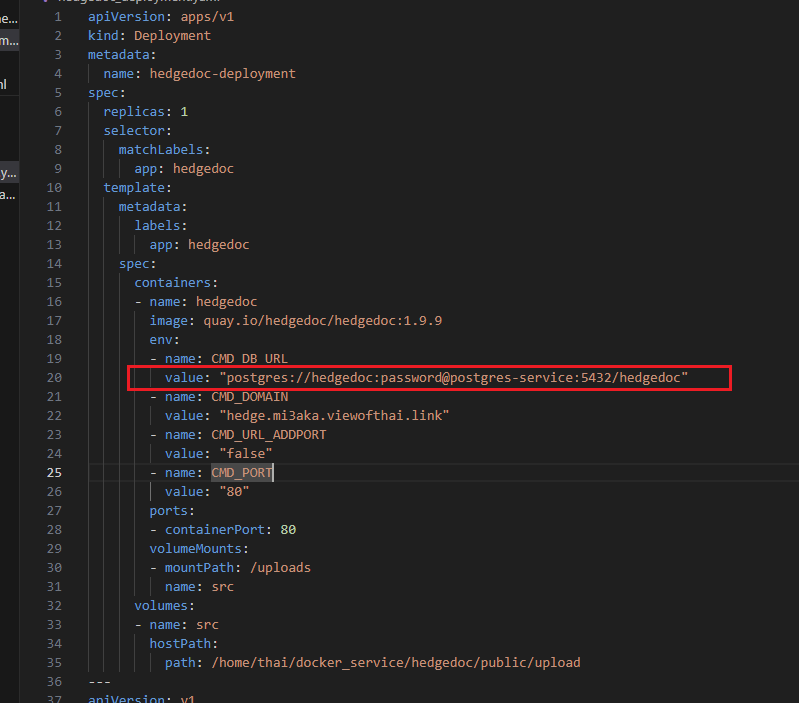The width and height of the screenshot is (799, 703).
Task: Click 'env' key on line 18
Action: point(161,340)
